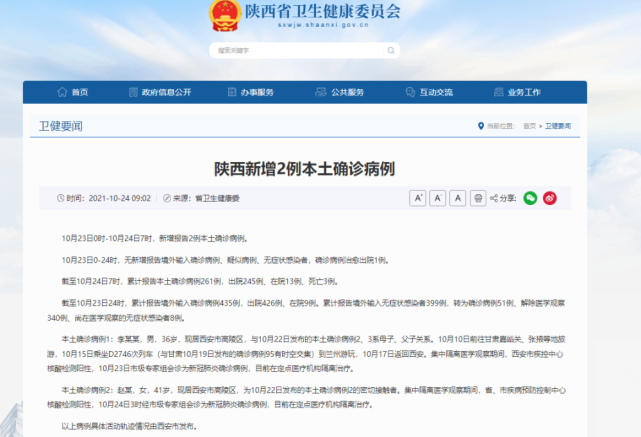Click the house icon beside 首页
This screenshot has width=641, height=437.
coord(62,92)
